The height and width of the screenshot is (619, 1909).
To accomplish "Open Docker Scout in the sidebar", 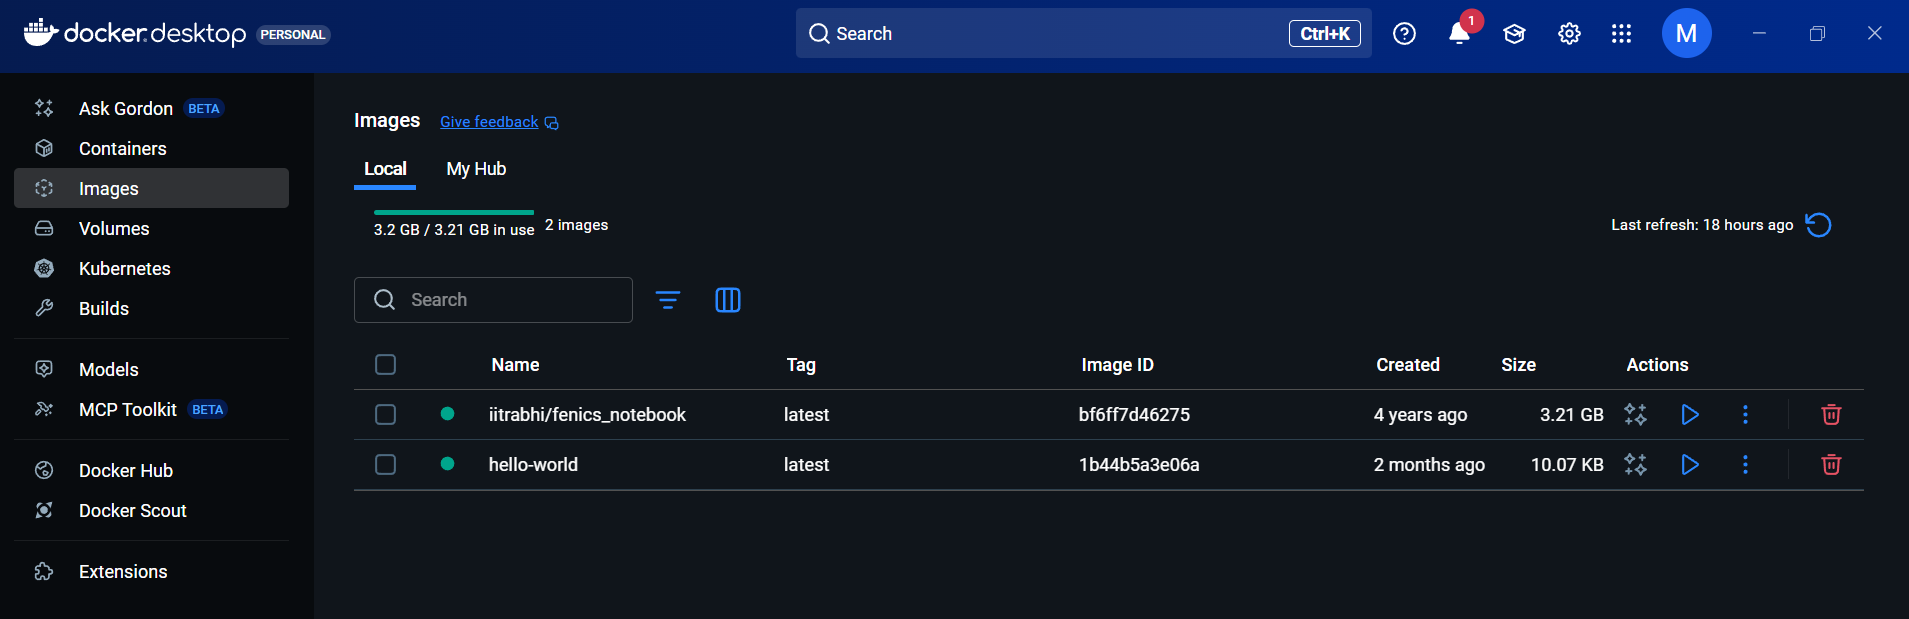I will pyautogui.click(x=151, y=510).
